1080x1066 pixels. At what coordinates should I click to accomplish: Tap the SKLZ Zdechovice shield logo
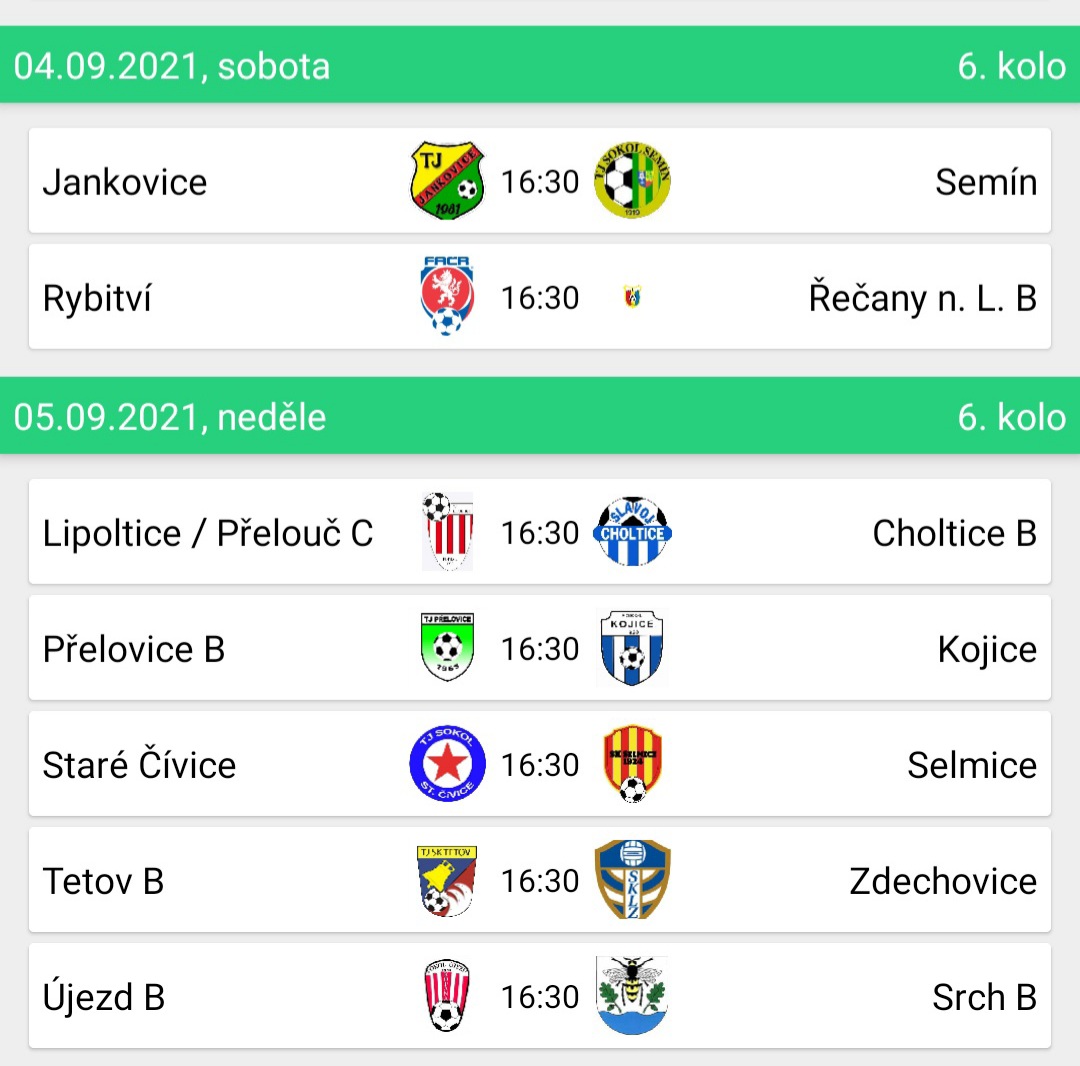[632, 879]
